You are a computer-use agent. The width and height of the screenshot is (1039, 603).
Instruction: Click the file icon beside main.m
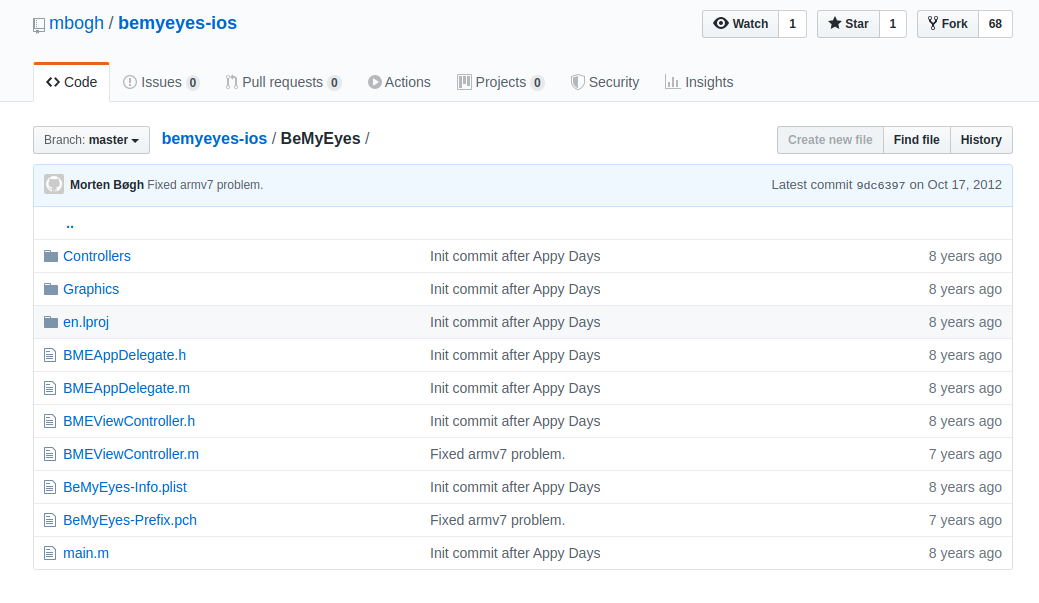tap(50, 553)
